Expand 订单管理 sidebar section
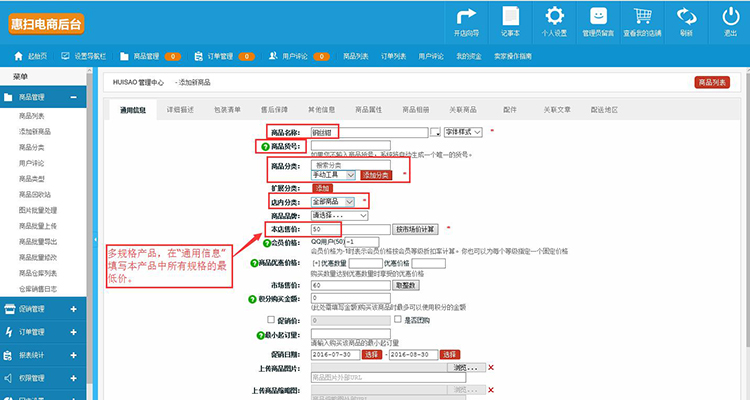The image size is (750, 400). point(74,332)
